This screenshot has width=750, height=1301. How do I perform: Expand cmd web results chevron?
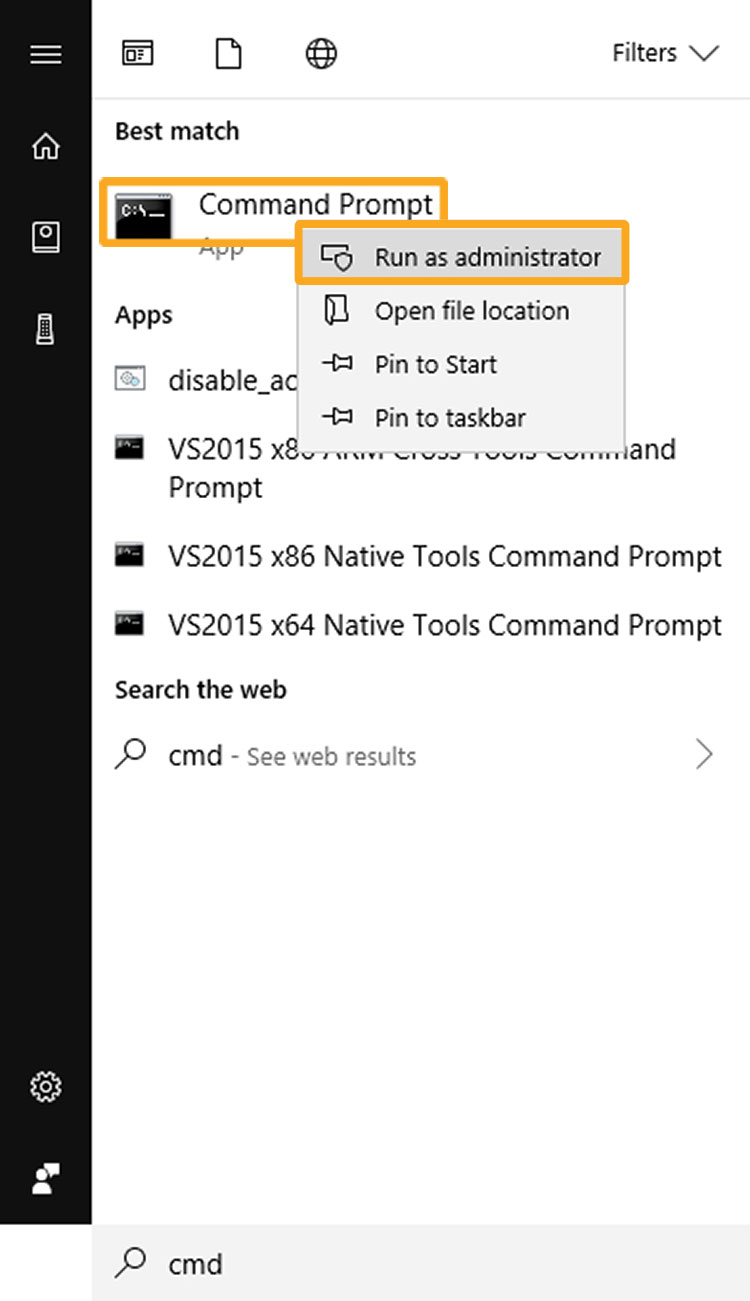[705, 755]
